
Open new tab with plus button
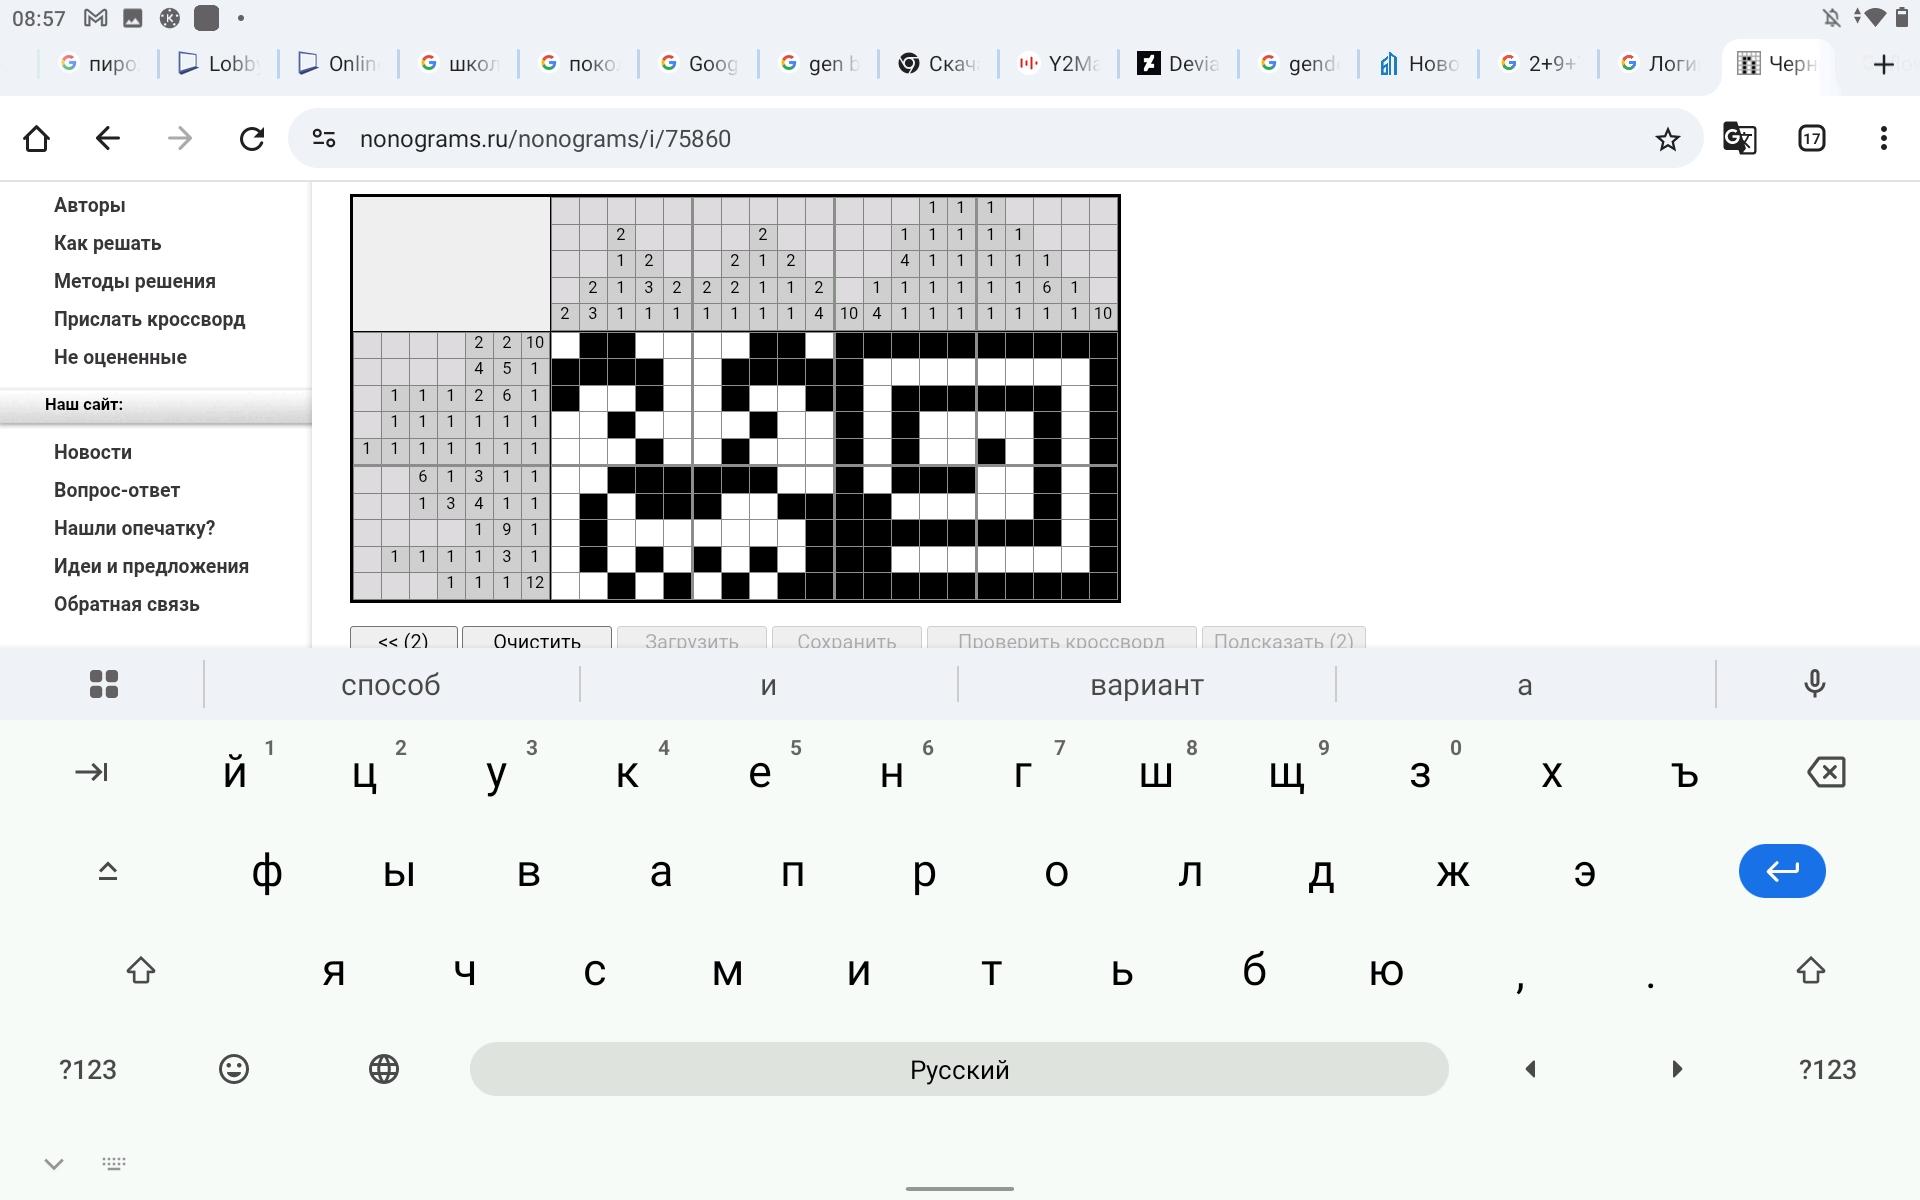tap(1883, 64)
